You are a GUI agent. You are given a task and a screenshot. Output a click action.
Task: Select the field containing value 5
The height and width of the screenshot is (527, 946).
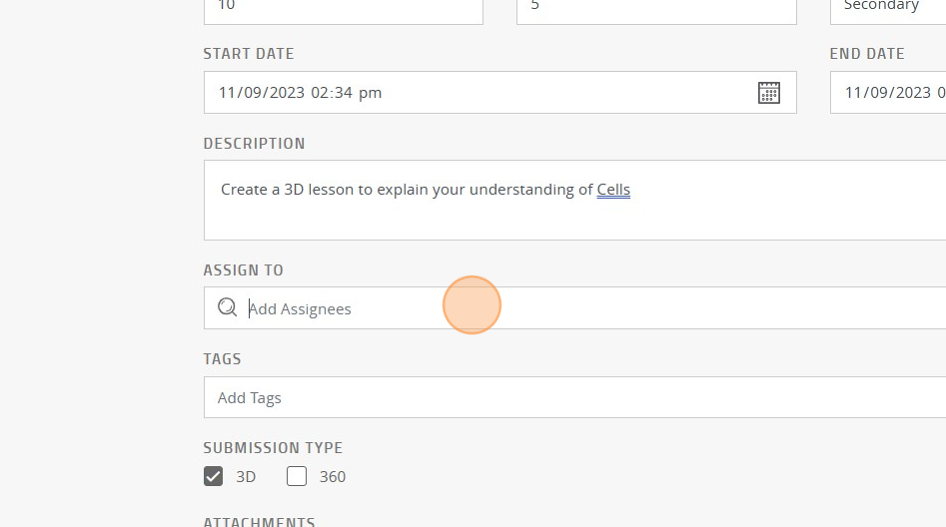[656, 11]
